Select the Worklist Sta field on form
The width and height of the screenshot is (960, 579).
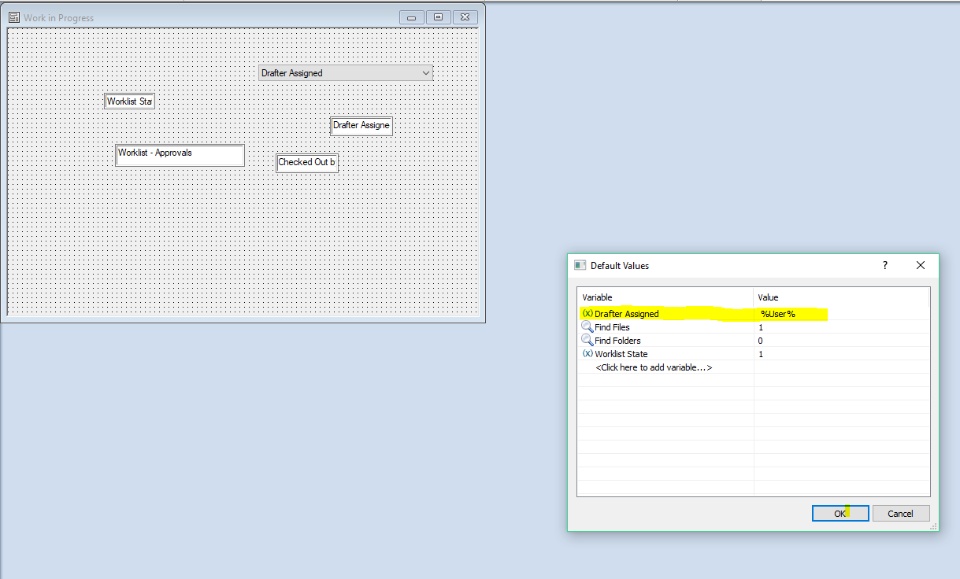coord(129,101)
